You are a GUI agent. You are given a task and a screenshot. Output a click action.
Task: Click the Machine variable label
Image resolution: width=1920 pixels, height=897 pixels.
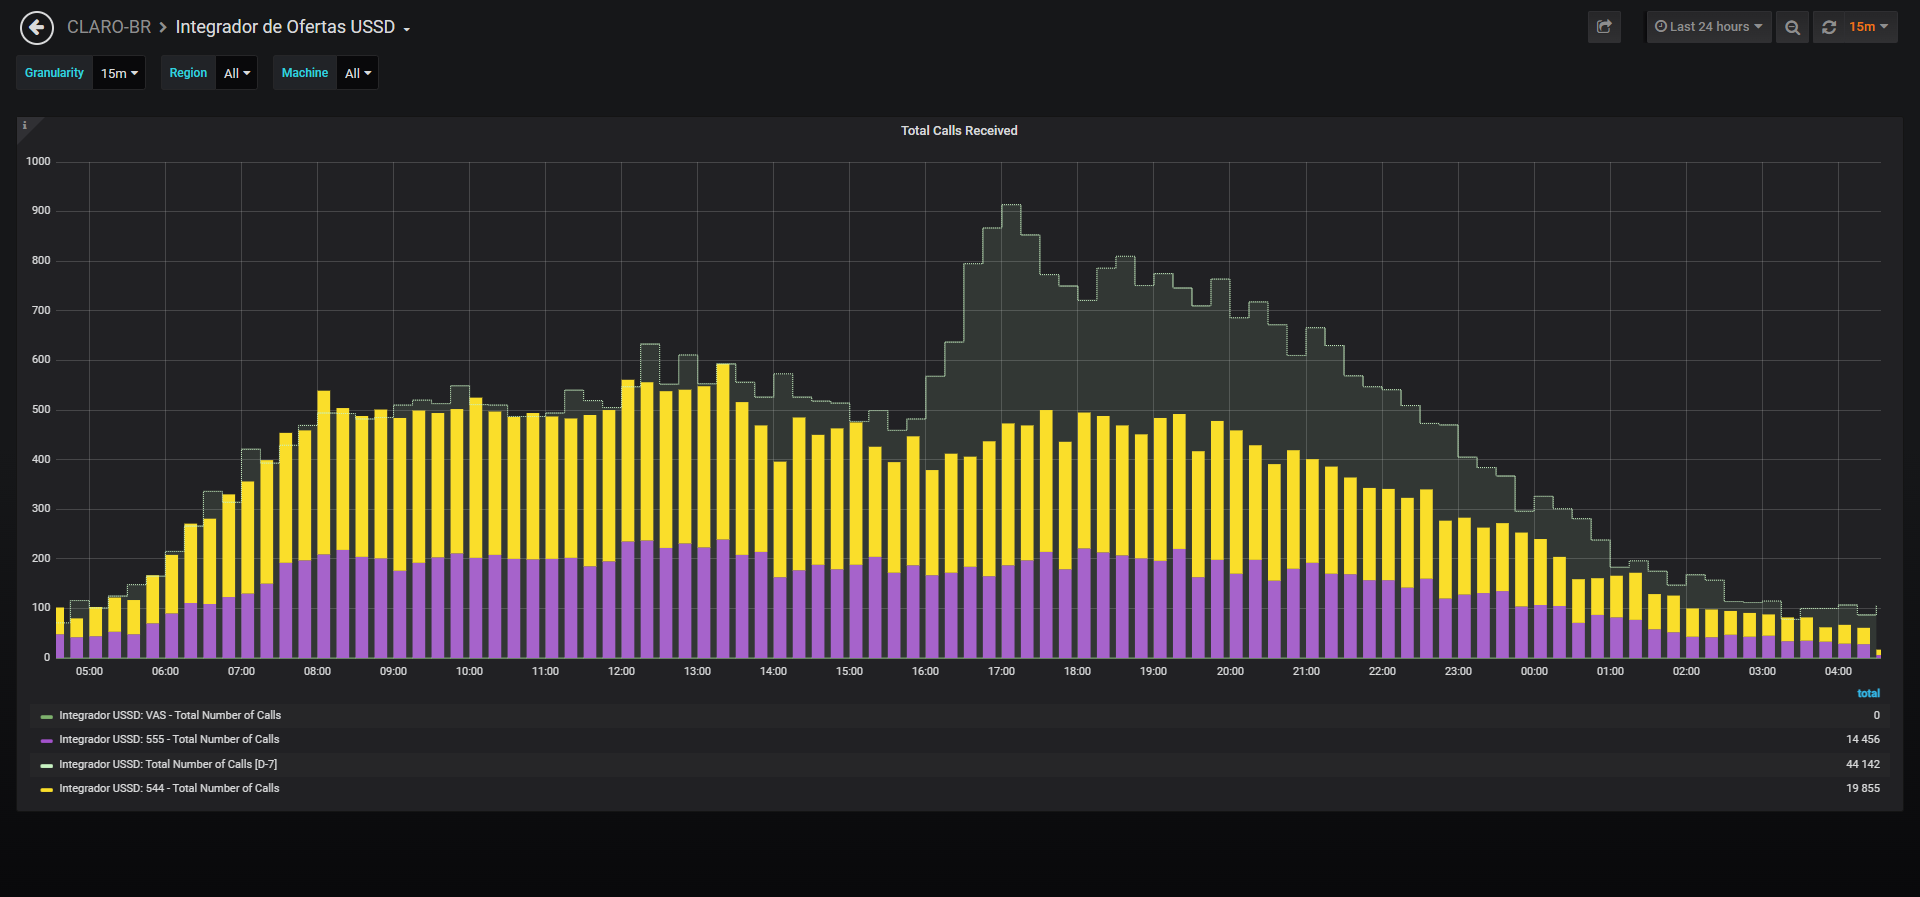point(305,73)
